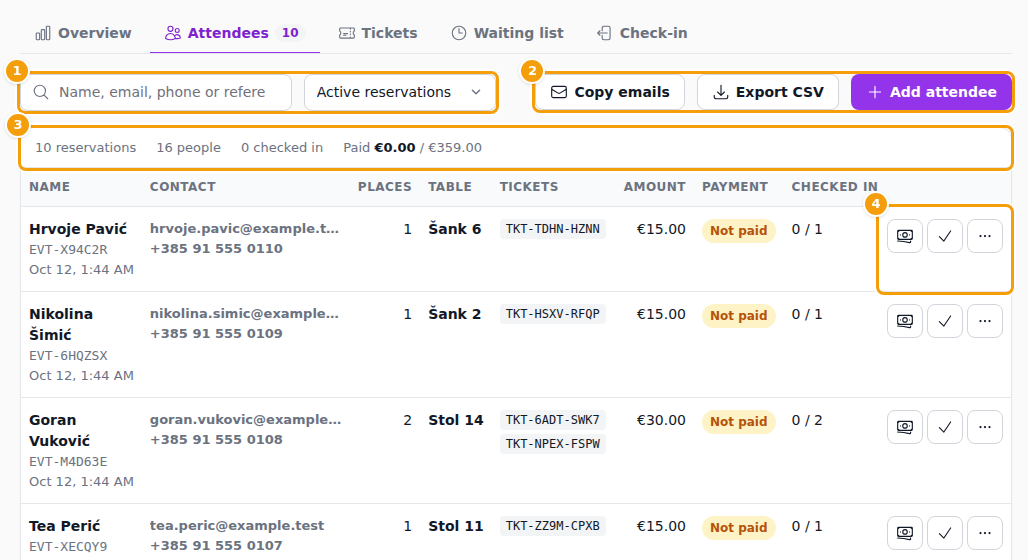Click Not paid badge for Hrvoje Pavić
This screenshot has width=1028, height=560.
pos(738,231)
